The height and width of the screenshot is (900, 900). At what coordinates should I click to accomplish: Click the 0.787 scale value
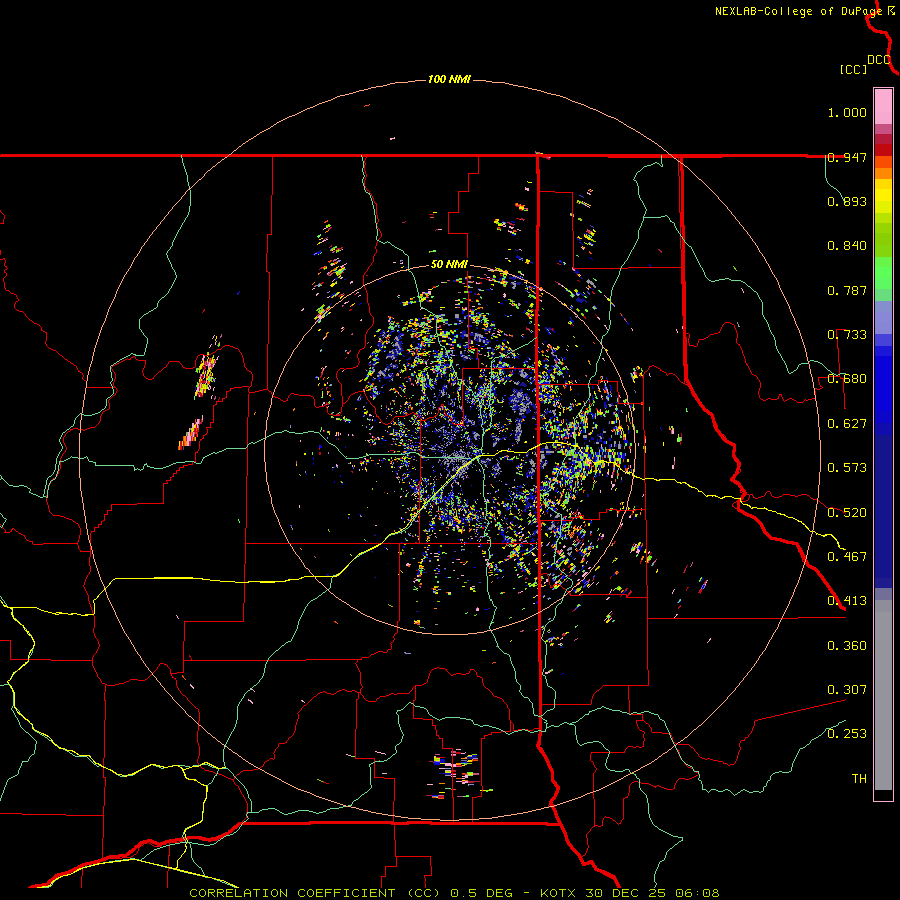click(x=847, y=290)
